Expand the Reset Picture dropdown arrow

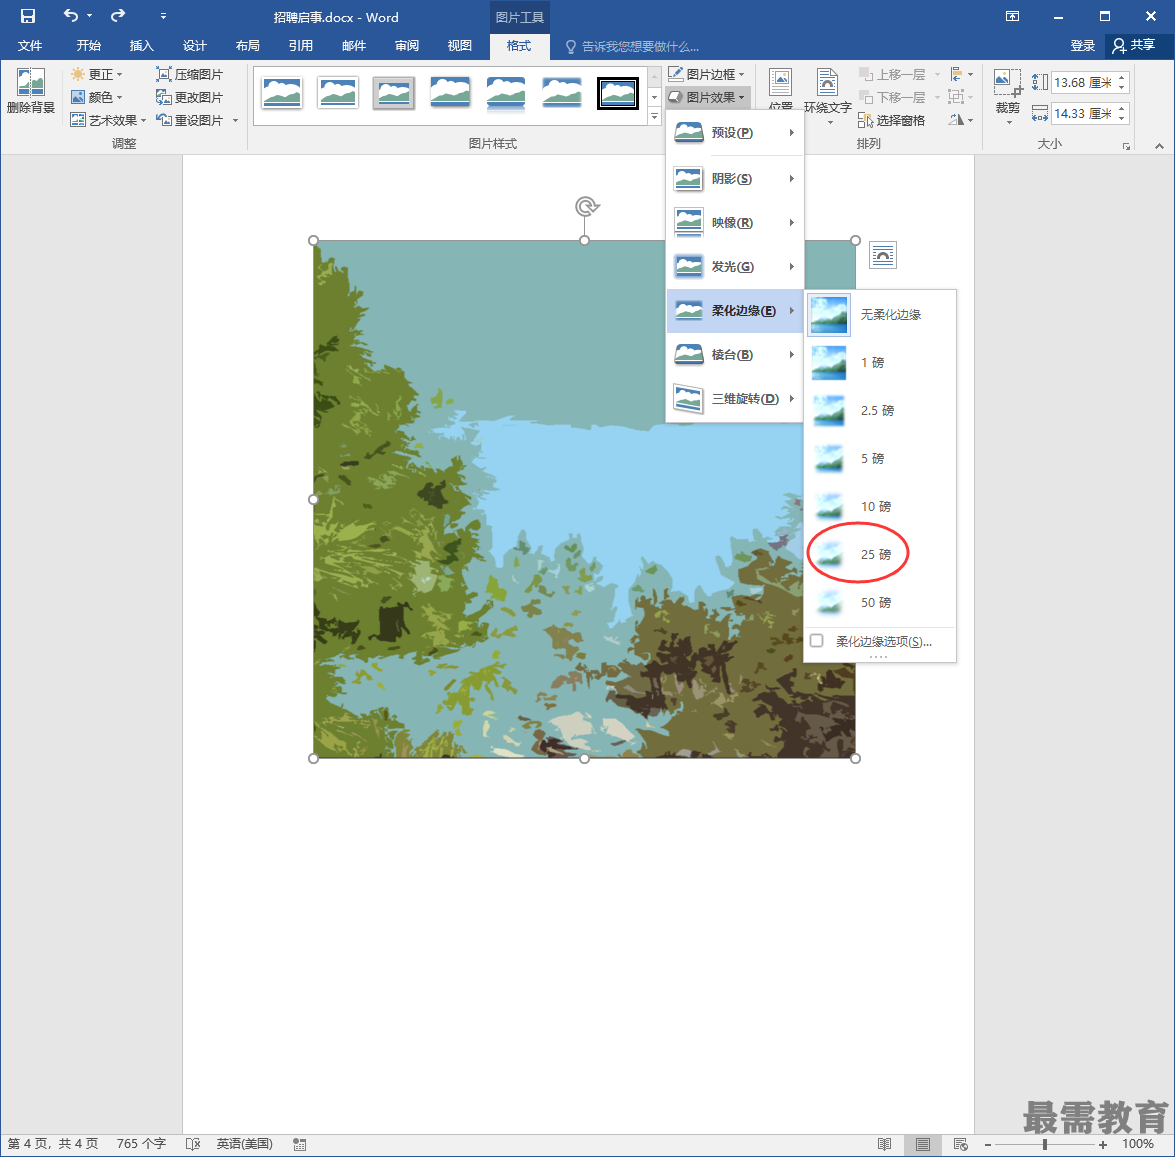pos(235,120)
